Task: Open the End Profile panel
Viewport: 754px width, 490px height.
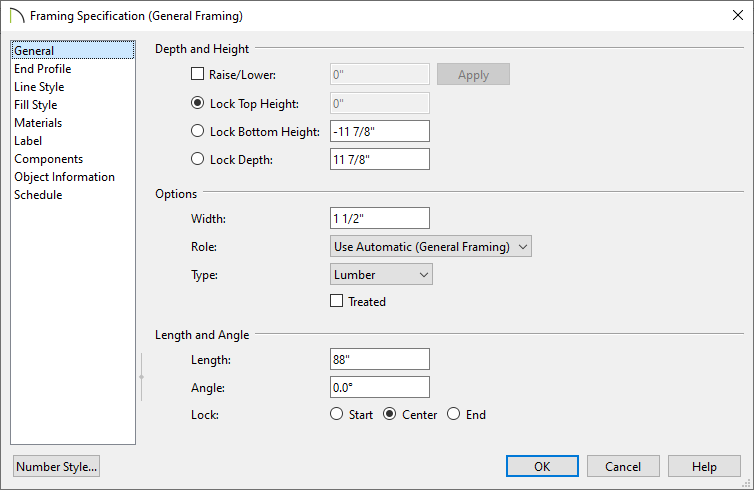Action: click(x=42, y=69)
